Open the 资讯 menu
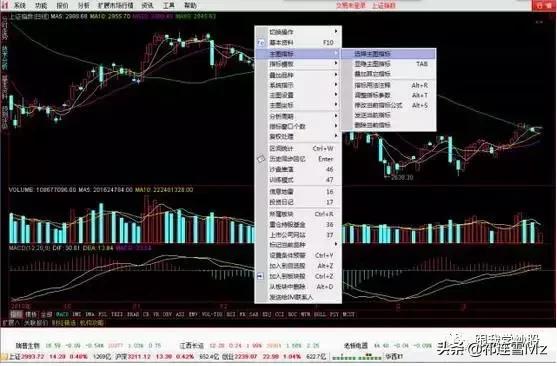This screenshot has height=366, width=557. click(147, 5)
